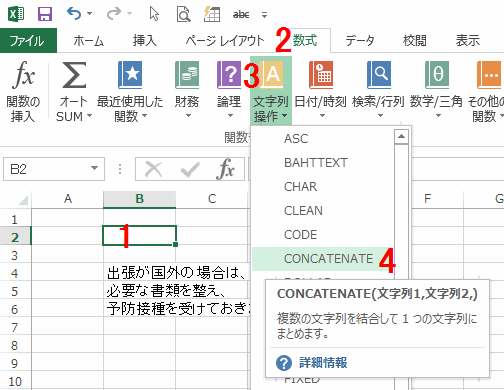Screen dimensions: 504x390
Task: Select row 7 header
Action: [15, 328]
